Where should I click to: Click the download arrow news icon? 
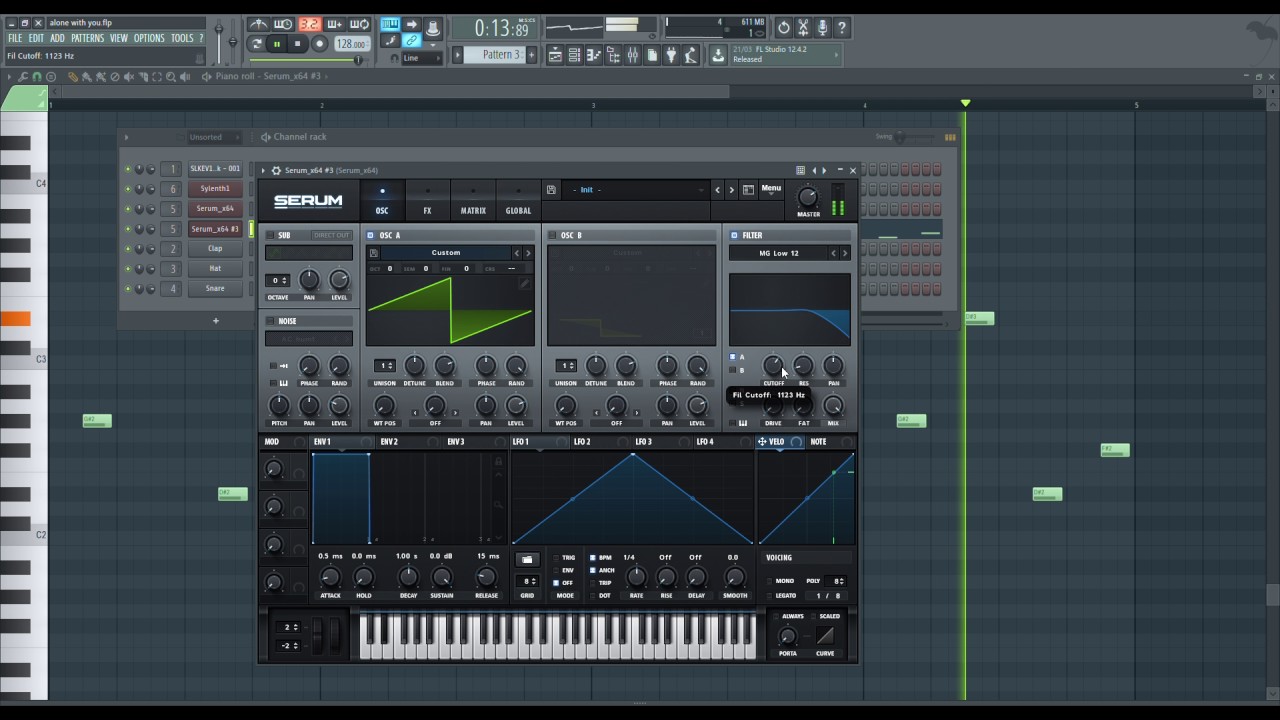718,56
